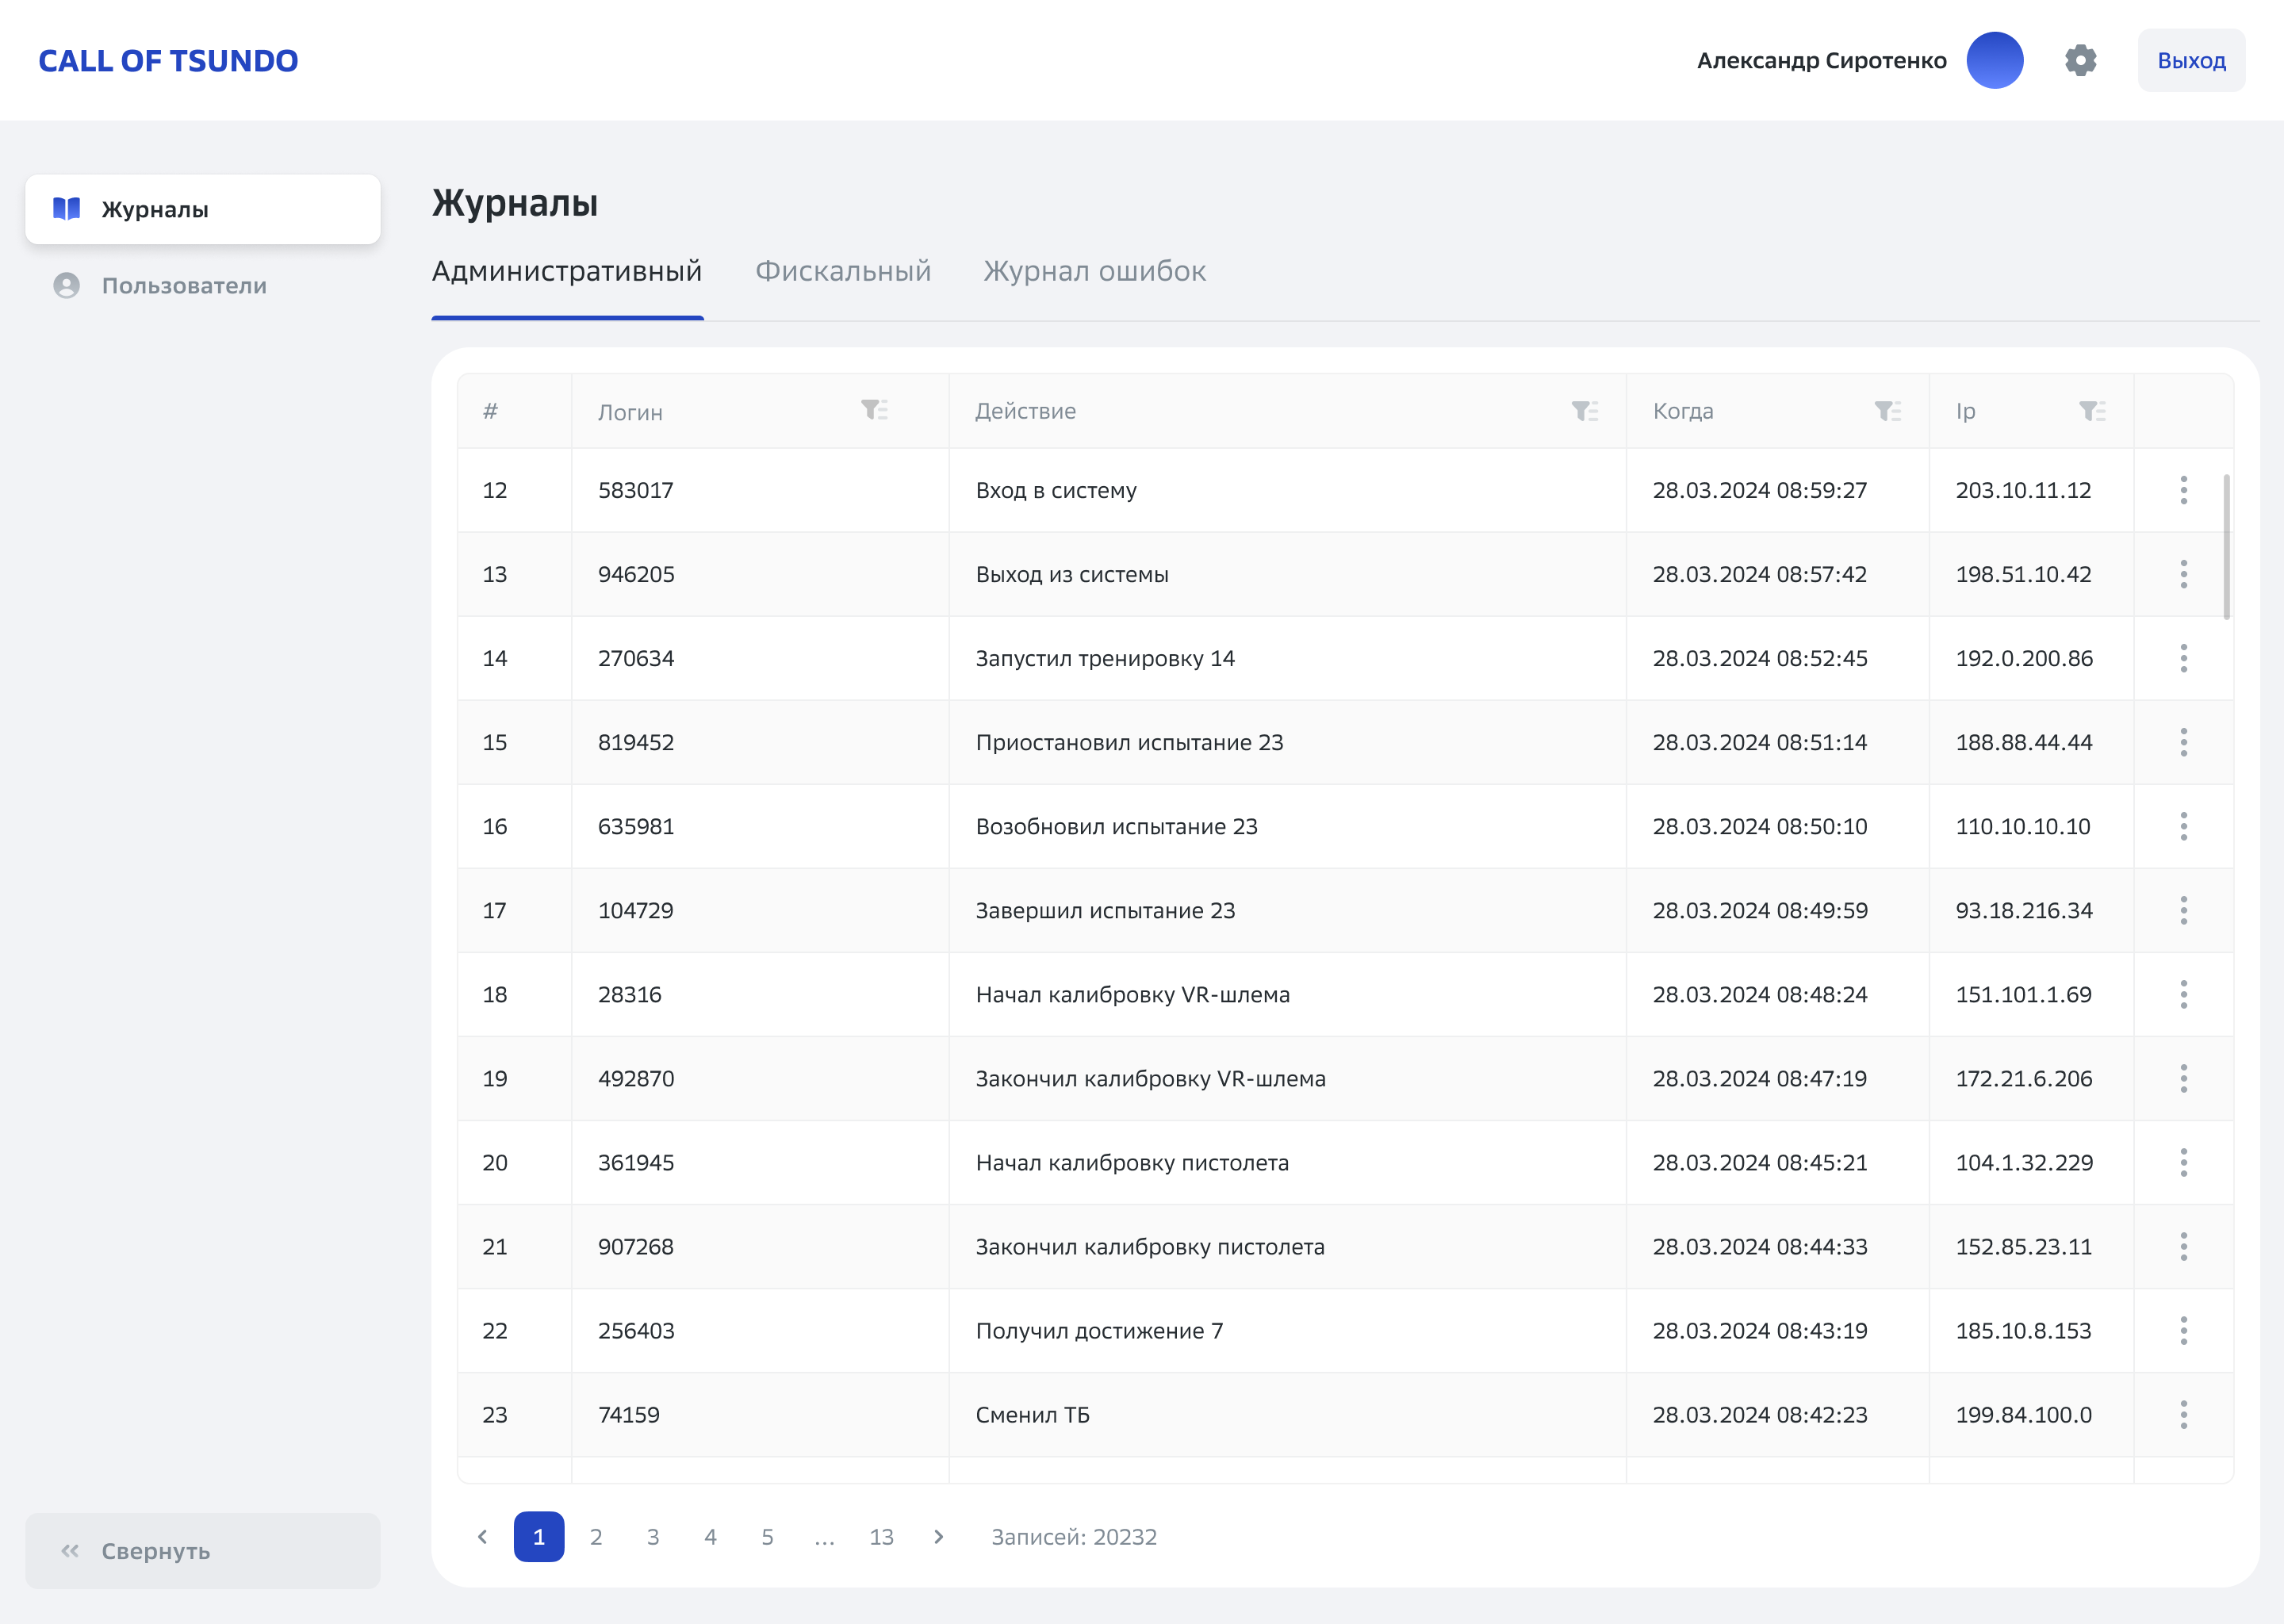Click the CALL OF TSUNDO logo
Viewport: 2284px width, 1624px height.
pos(168,61)
